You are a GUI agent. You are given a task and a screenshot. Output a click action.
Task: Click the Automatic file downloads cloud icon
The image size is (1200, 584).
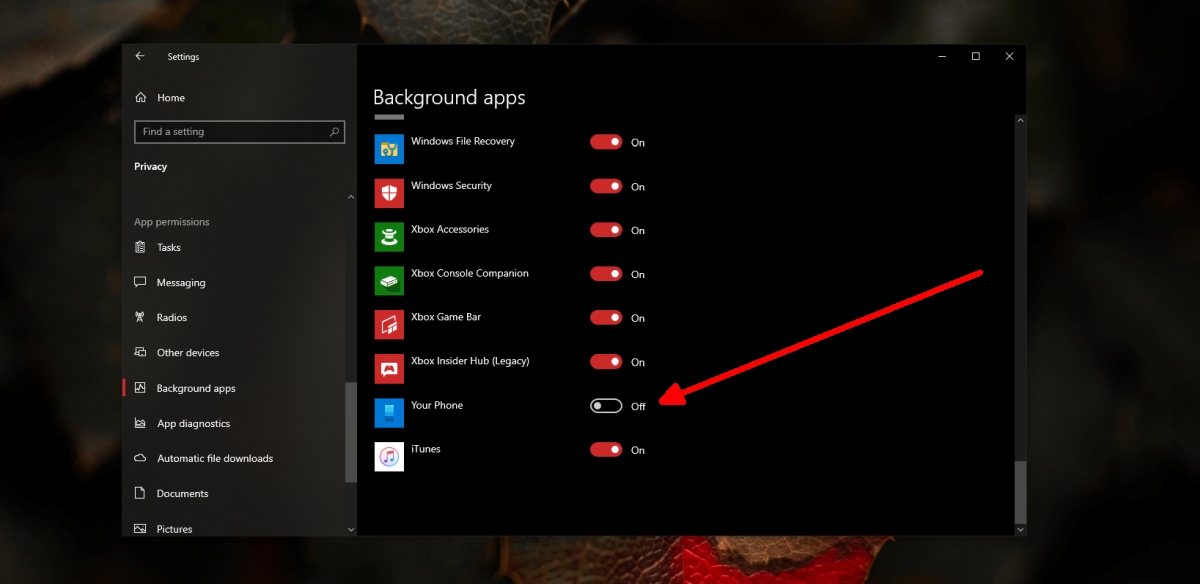tap(140, 458)
